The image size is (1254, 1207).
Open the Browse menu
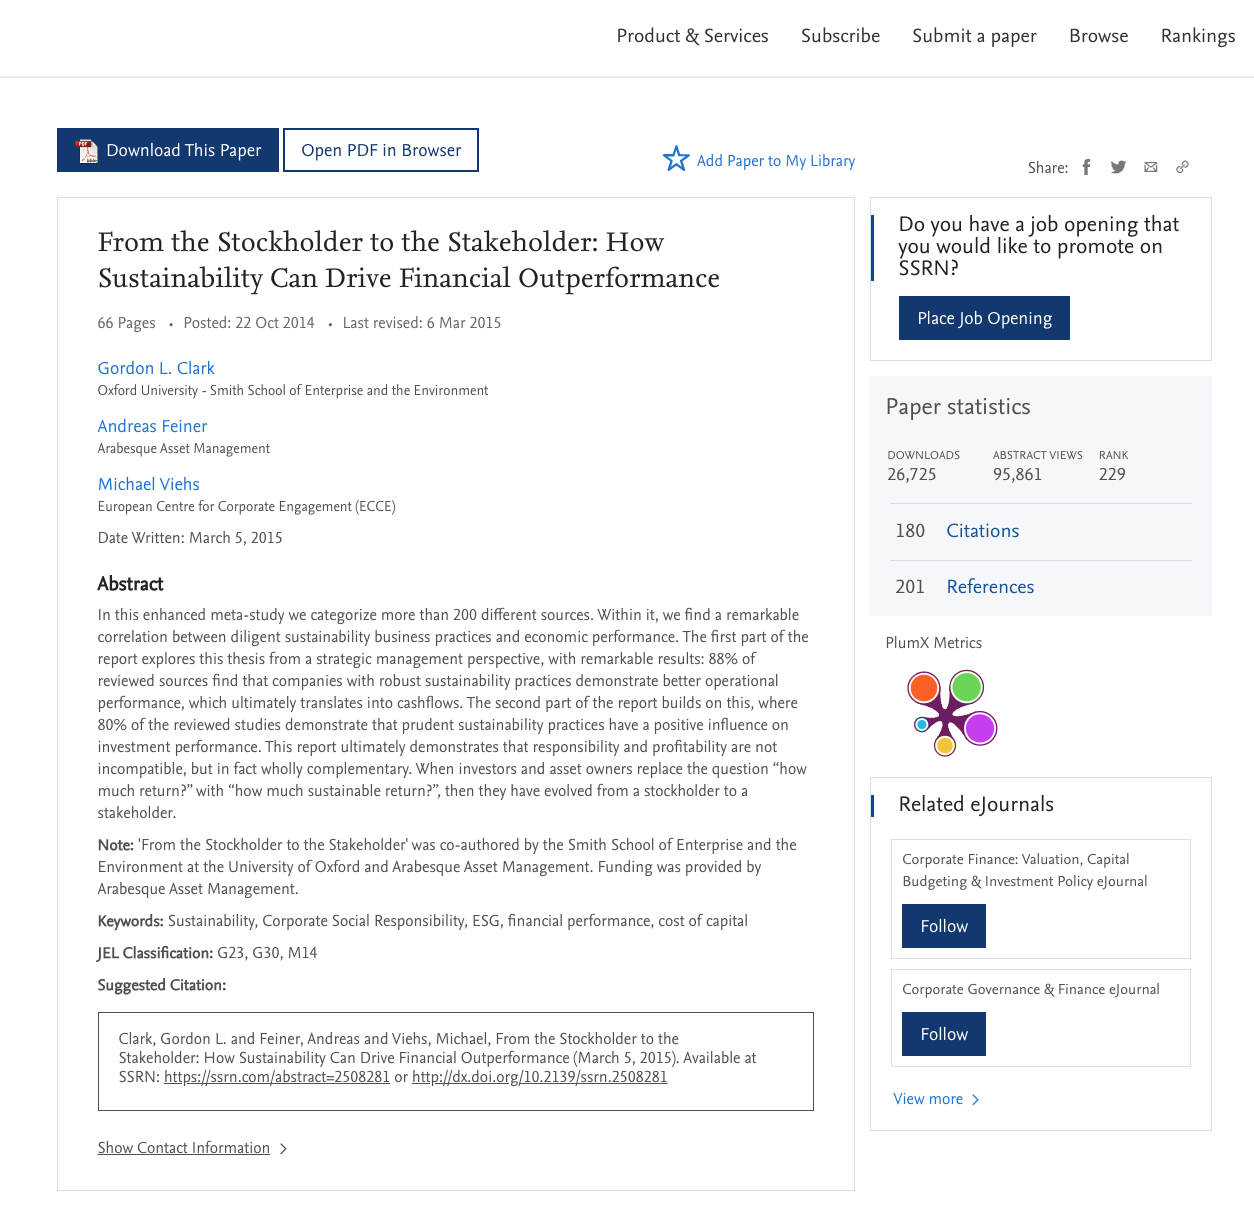coord(1098,36)
